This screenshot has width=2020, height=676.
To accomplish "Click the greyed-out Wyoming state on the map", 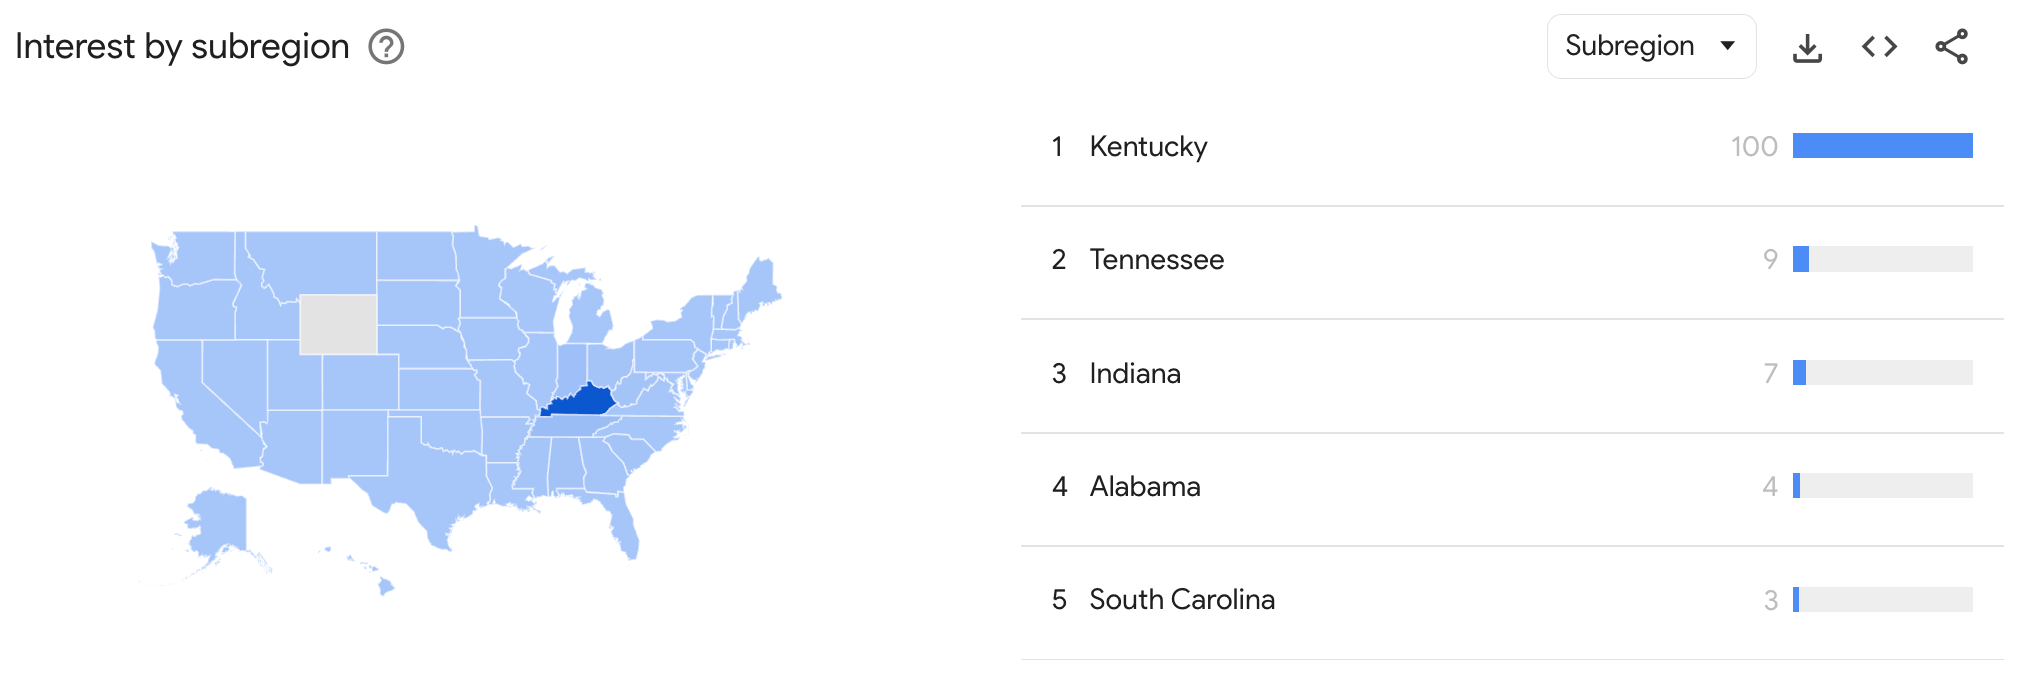I will (338, 322).
